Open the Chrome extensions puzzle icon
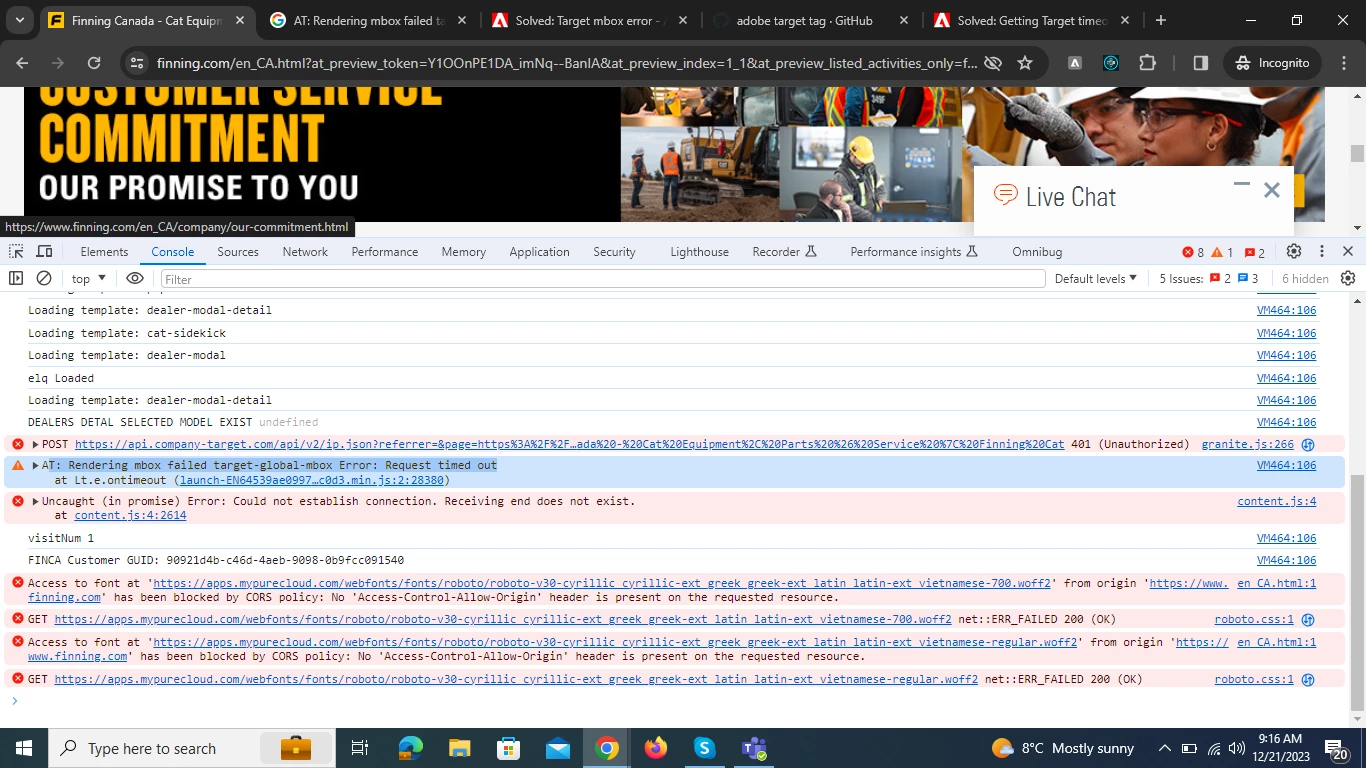 click(x=1147, y=63)
